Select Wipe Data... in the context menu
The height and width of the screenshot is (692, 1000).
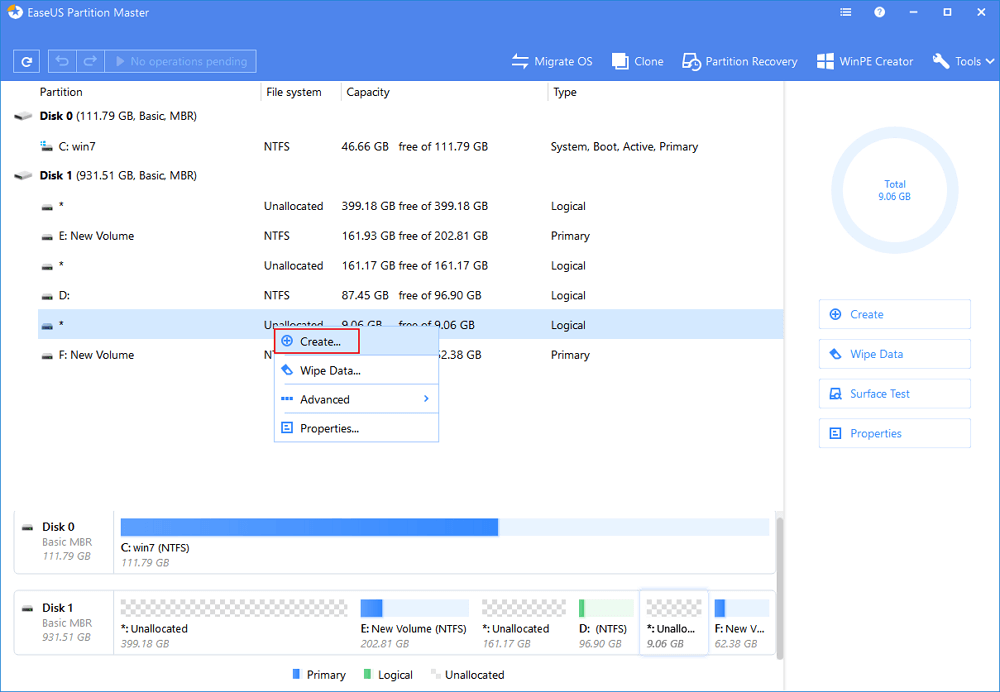tap(330, 370)
